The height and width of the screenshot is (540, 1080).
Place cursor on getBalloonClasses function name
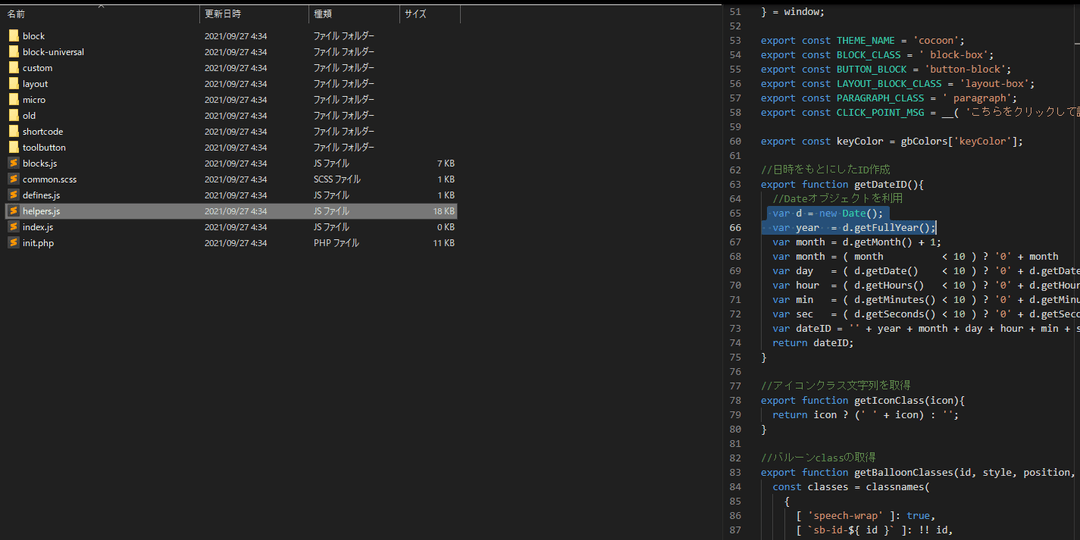(903, 472)
